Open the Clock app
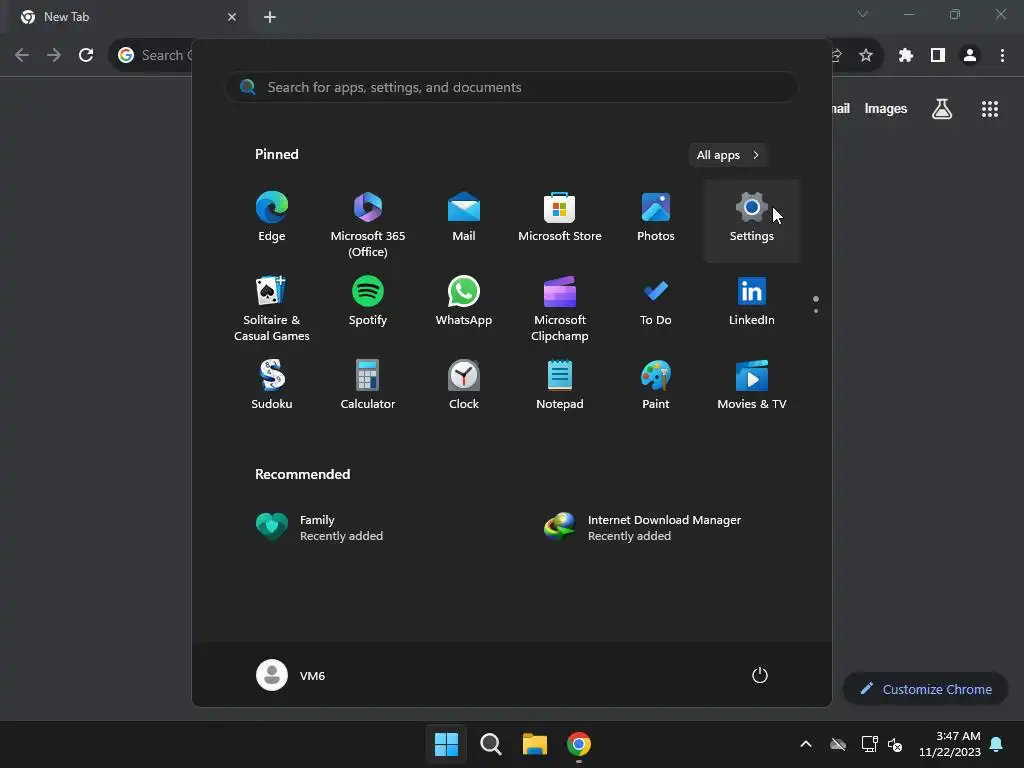 tap(464, 385)
